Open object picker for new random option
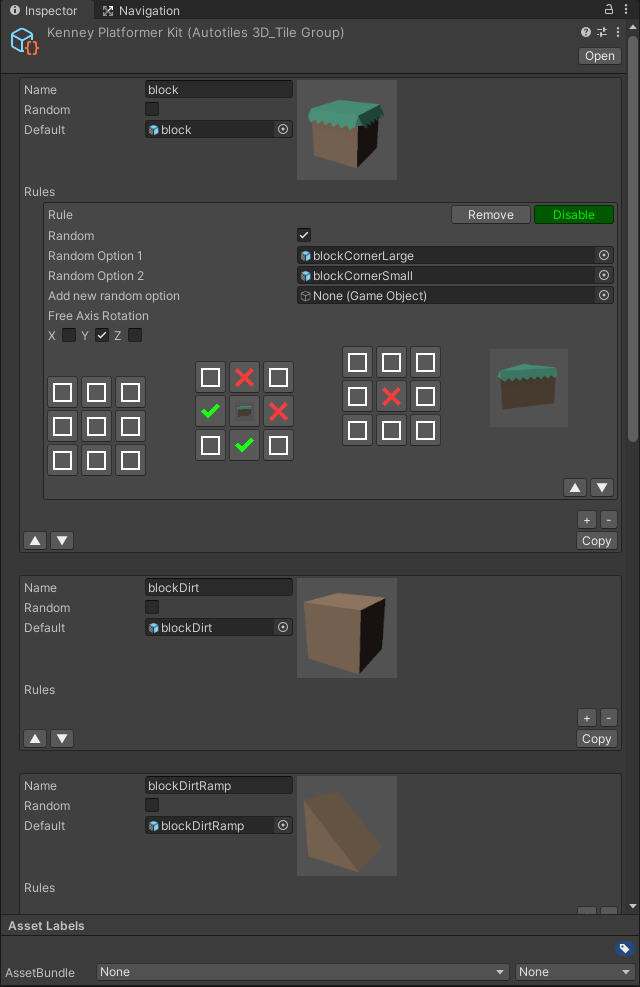This screenshot has width=640, height=987. [604, 295]
